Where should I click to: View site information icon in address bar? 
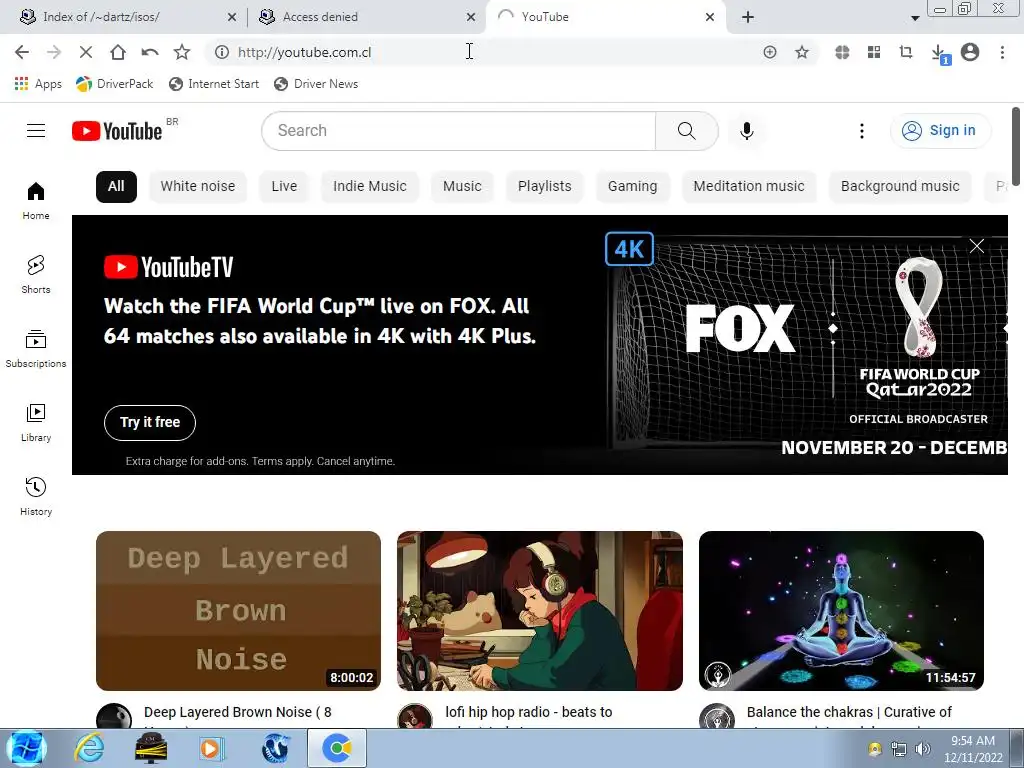coord(222,52)
